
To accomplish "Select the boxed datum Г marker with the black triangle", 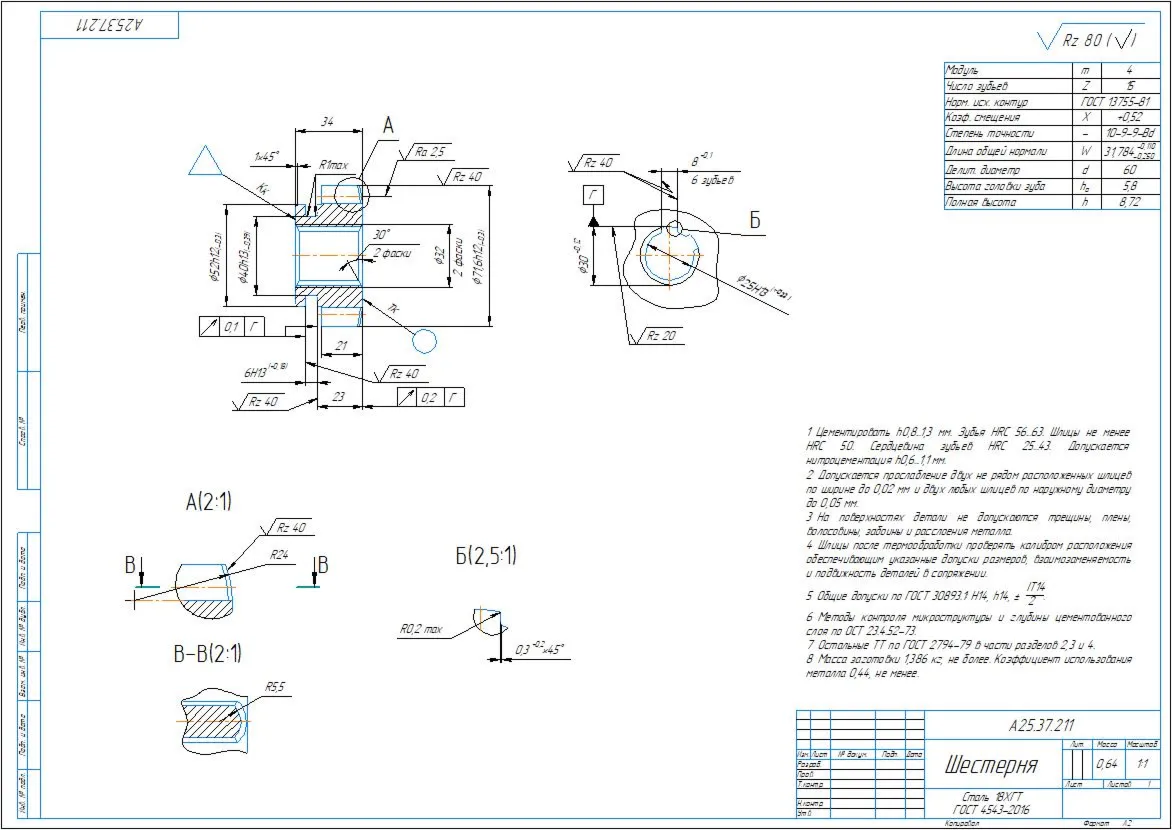I will click(593, 196).
